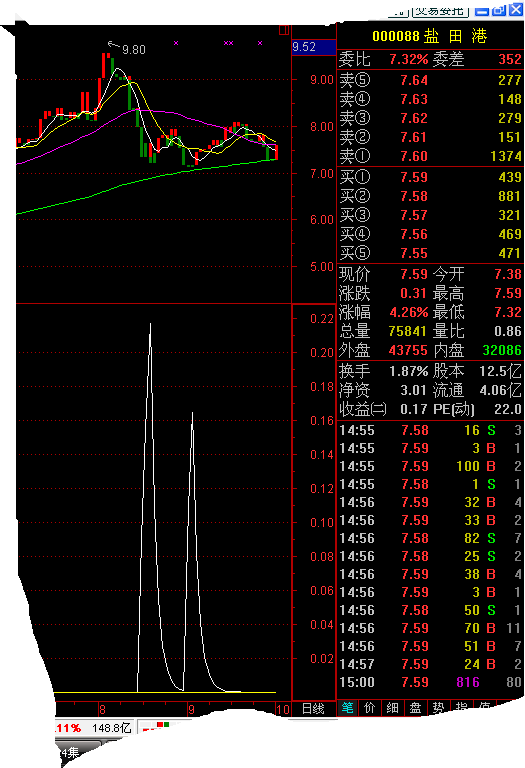Click the 买③ bid price 7.57
Screen dimensions: 525x768
click(414, 216)
